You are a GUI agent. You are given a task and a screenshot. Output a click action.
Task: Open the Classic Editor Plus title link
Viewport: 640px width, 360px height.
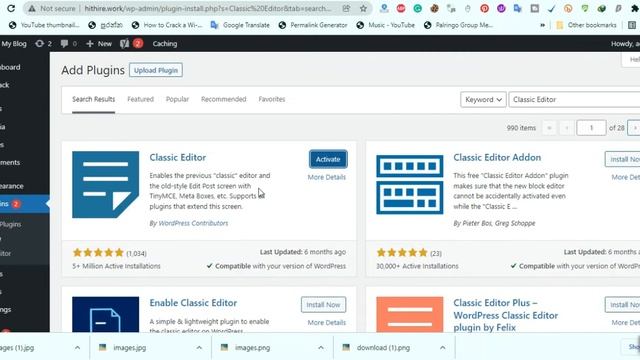tap(505, 315)
